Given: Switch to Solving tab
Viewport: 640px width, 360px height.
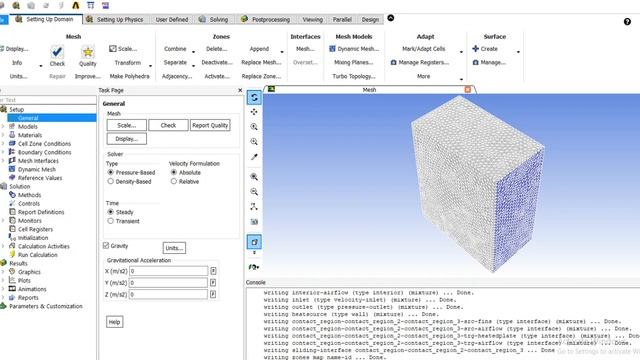Looking at the screenshot, I should (214, 19).
